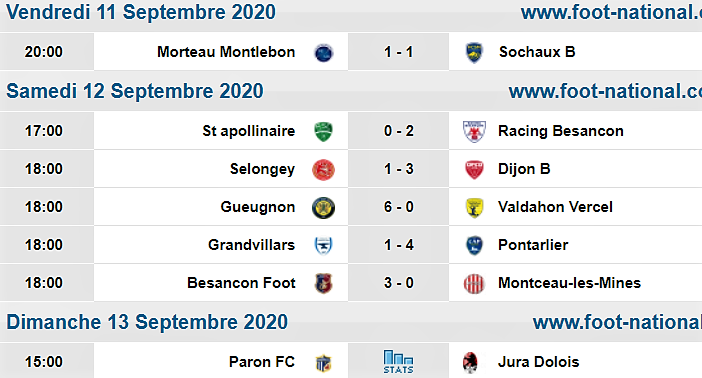Image resolution: width=702 pixels, height=378 pixels.
Task: Click the Sochaux B club crest
Action: (x=474, y=52)
